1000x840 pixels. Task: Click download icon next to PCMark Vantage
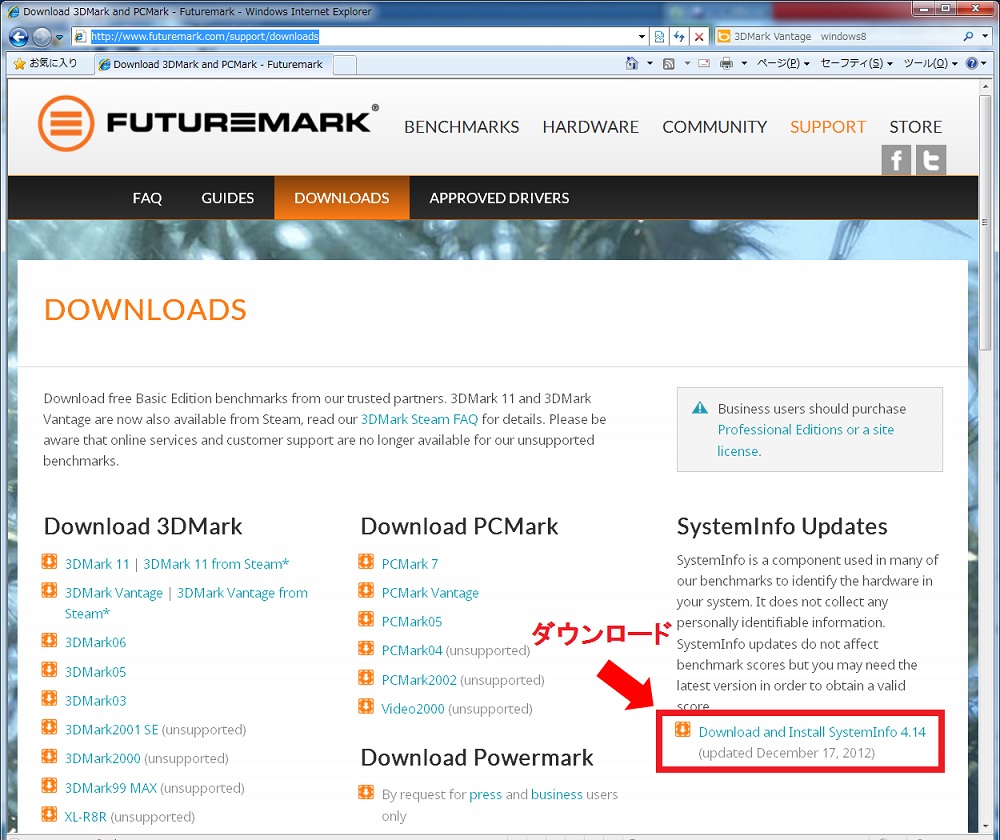(366, 590)
